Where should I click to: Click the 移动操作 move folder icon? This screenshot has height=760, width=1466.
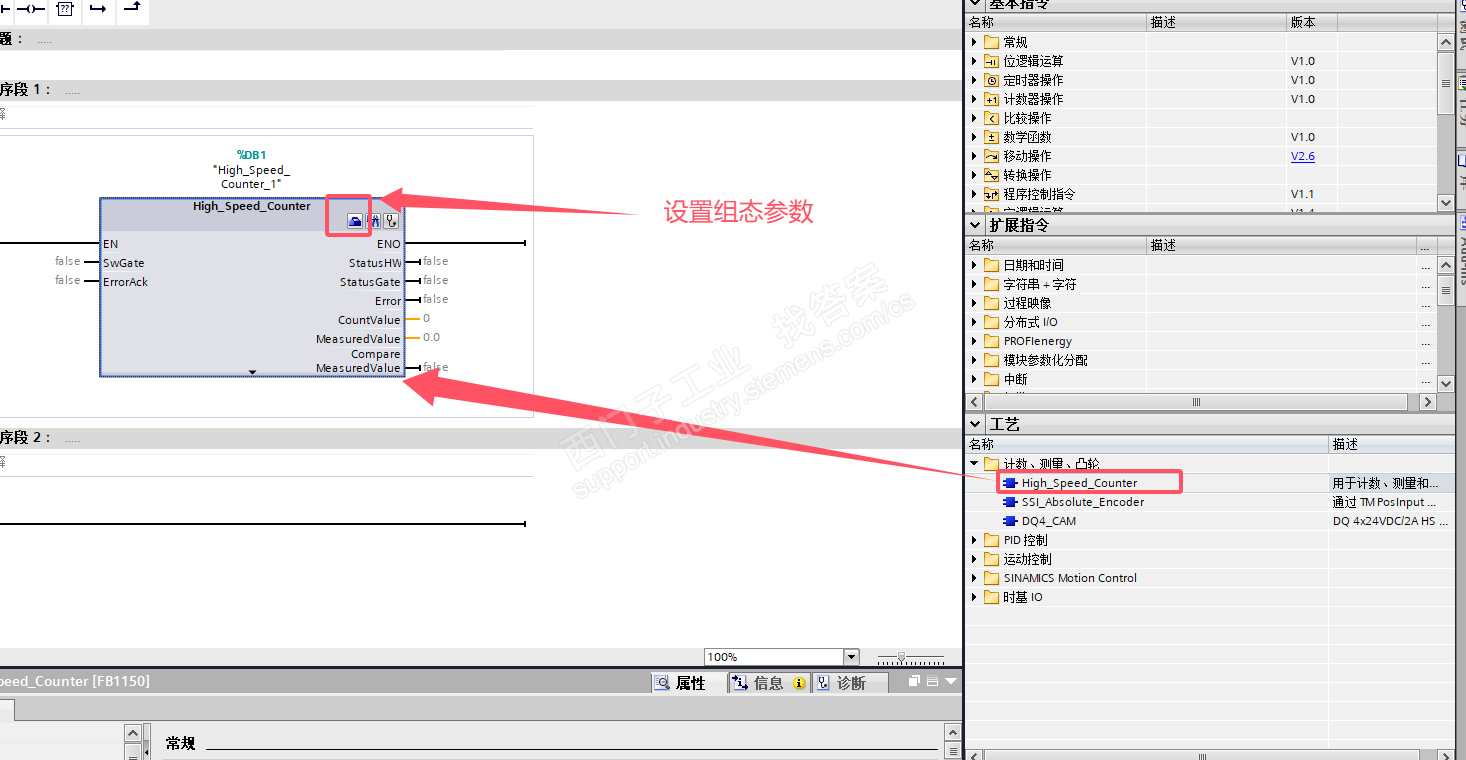992,156
